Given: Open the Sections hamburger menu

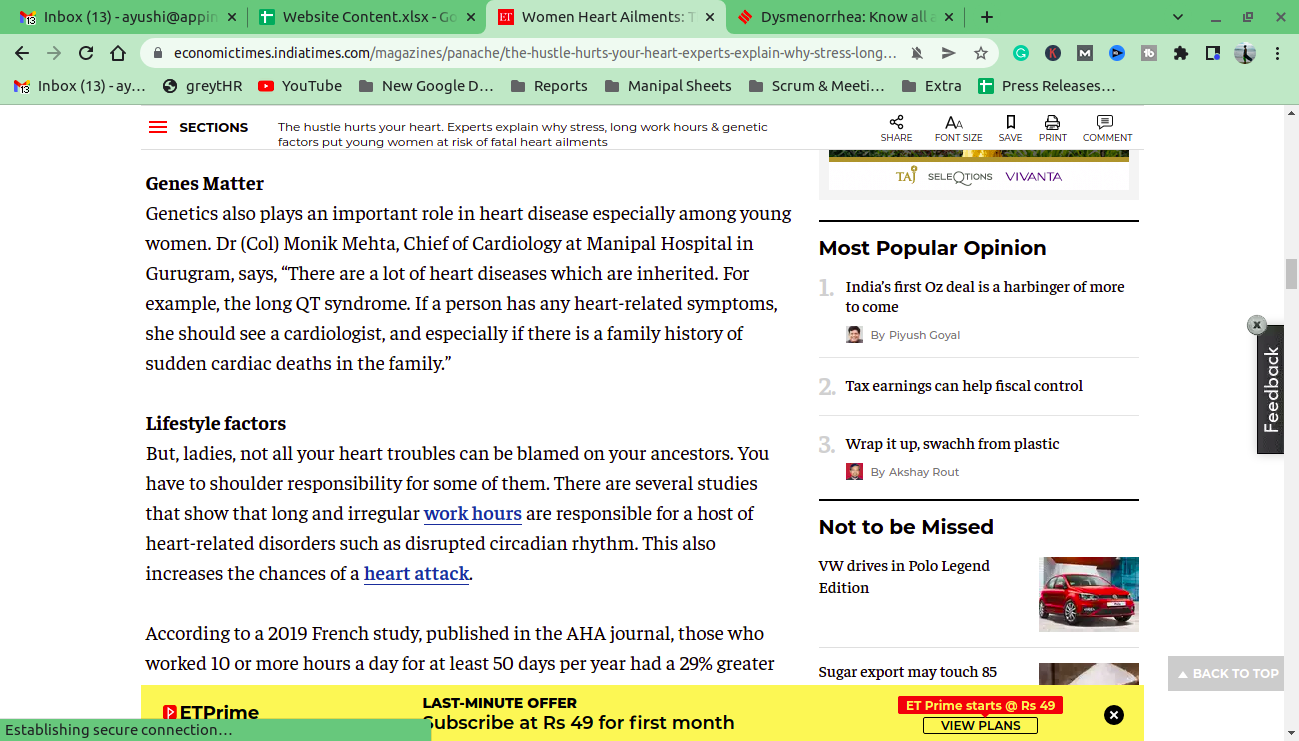Looking at the screenshot, I should point(158,127).
